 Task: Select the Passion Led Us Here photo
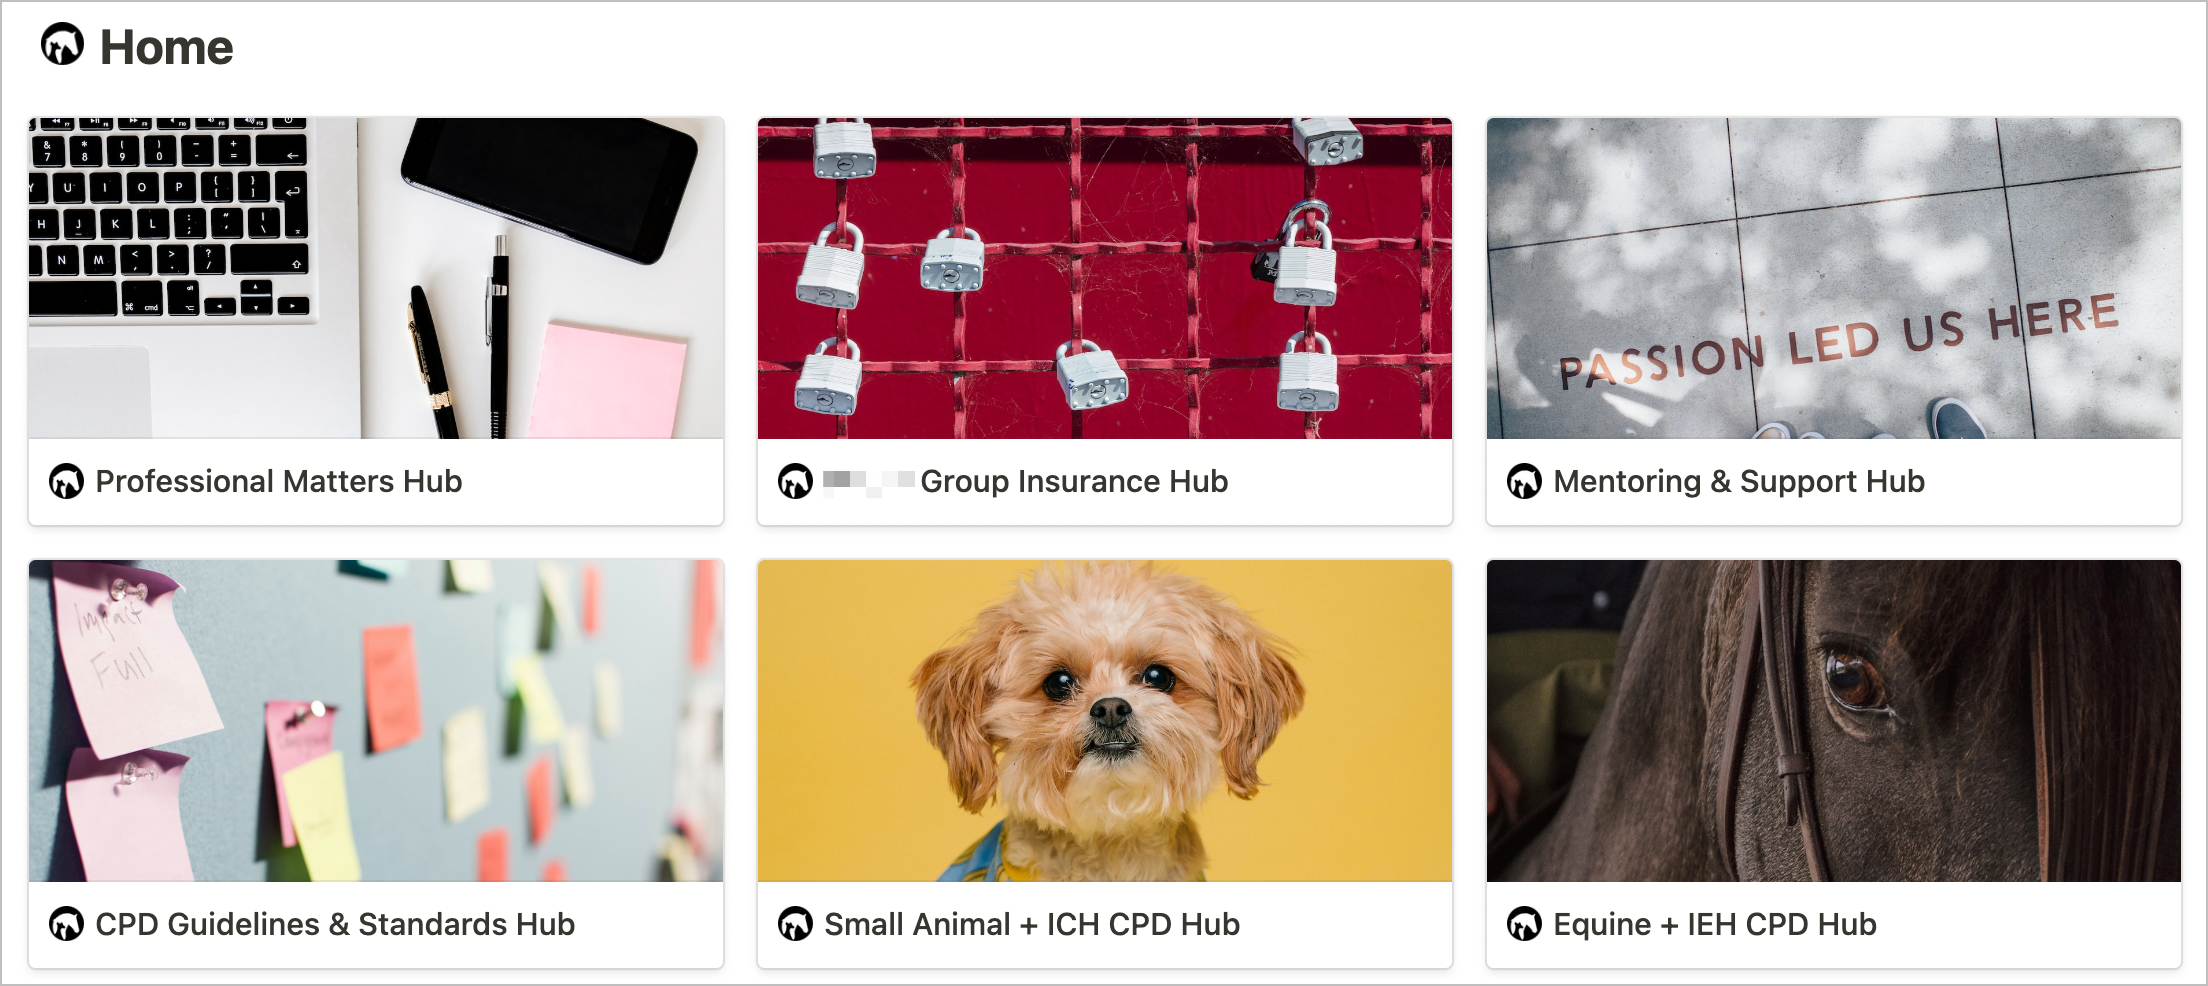pos(1834,278)
